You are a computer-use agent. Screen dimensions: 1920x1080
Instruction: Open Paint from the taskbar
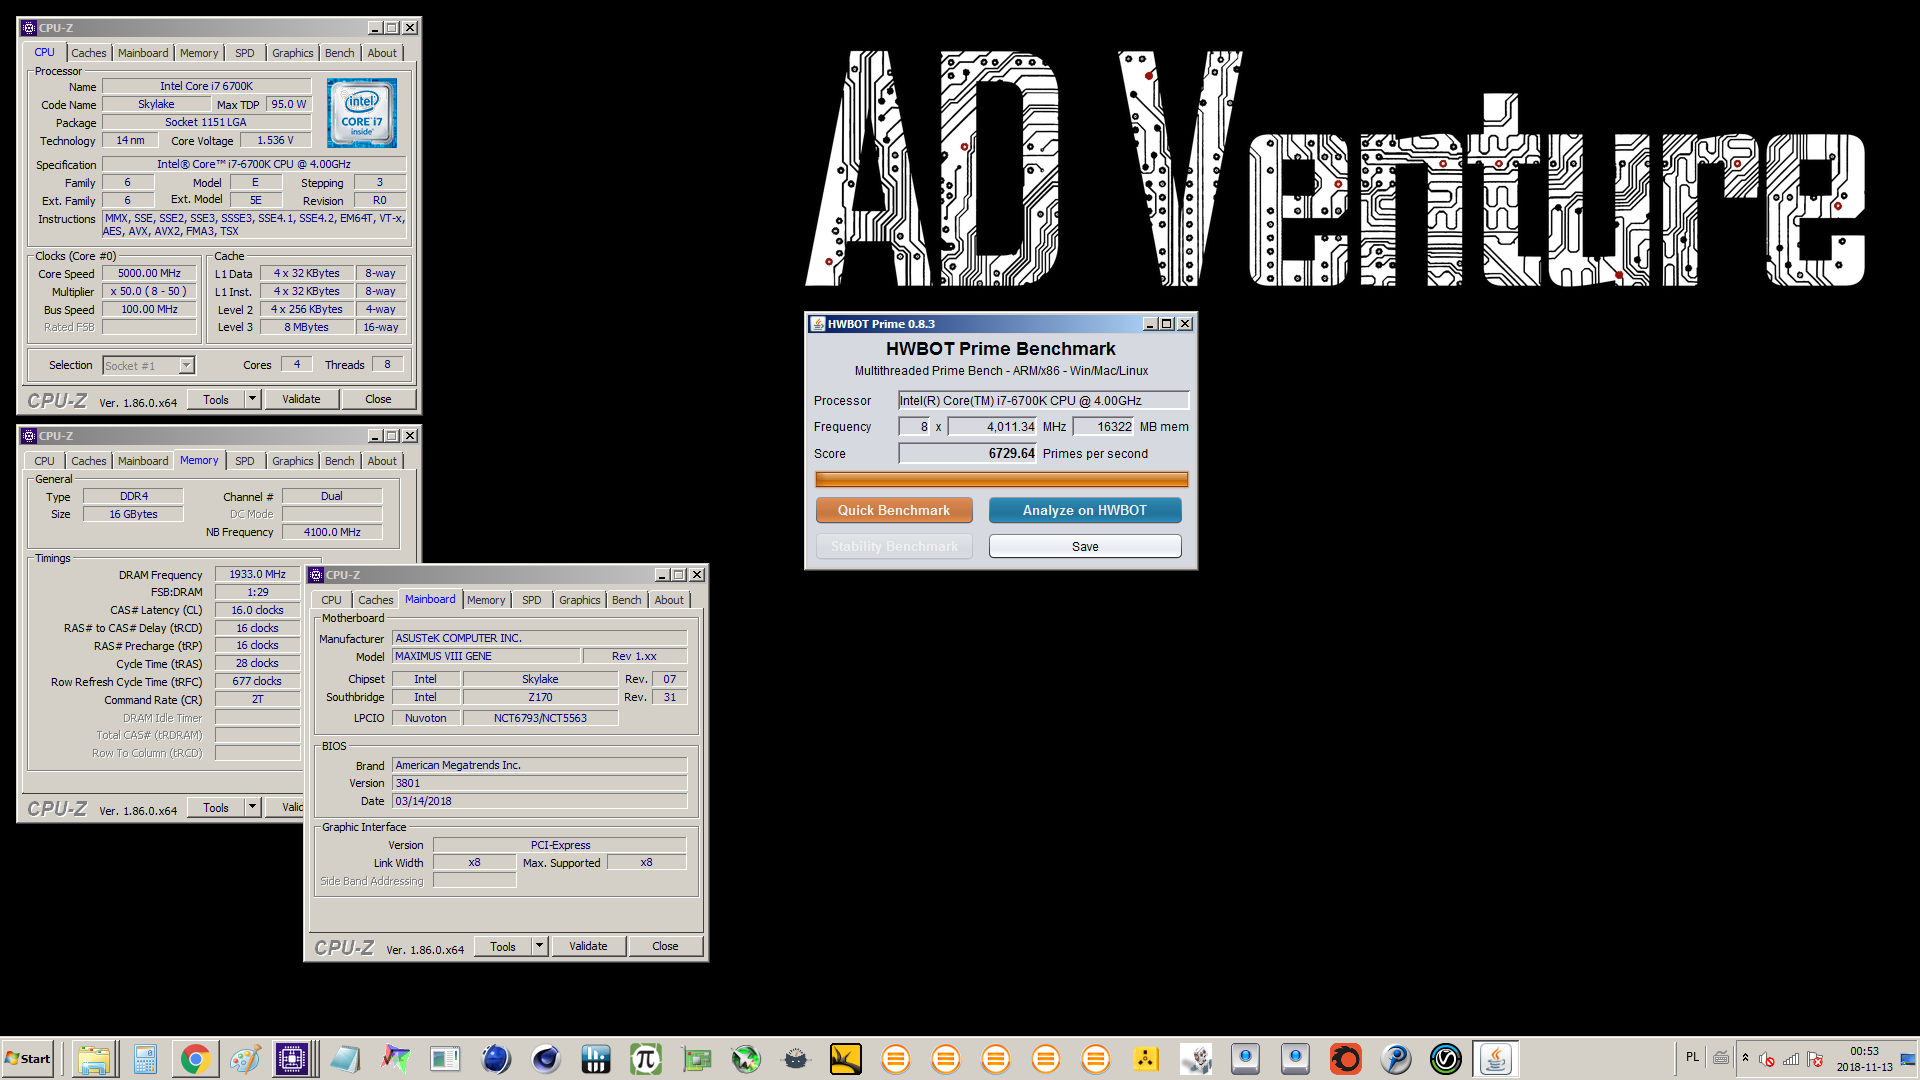[x=245, y=1059]
